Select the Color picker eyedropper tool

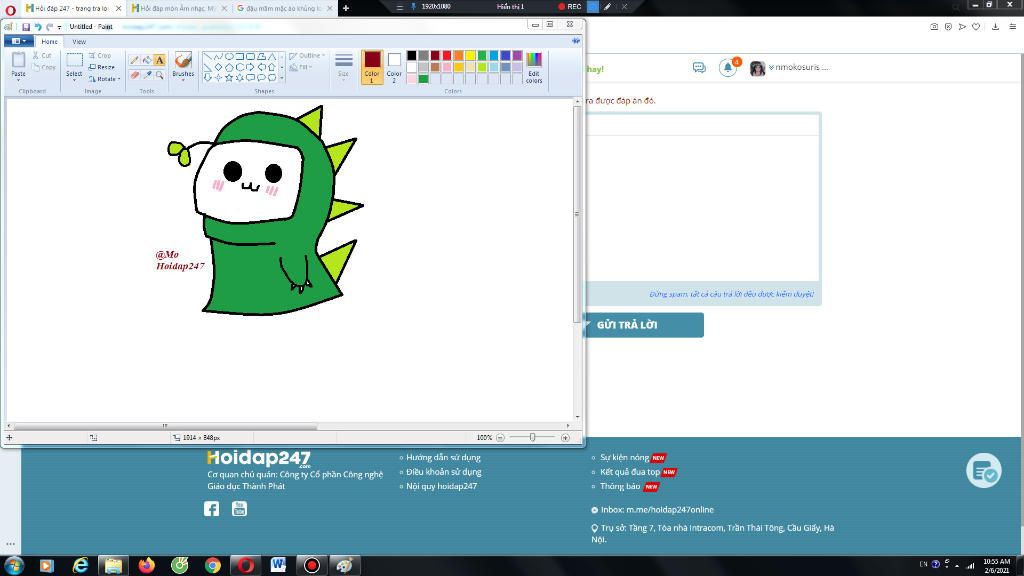coord(147,75)
